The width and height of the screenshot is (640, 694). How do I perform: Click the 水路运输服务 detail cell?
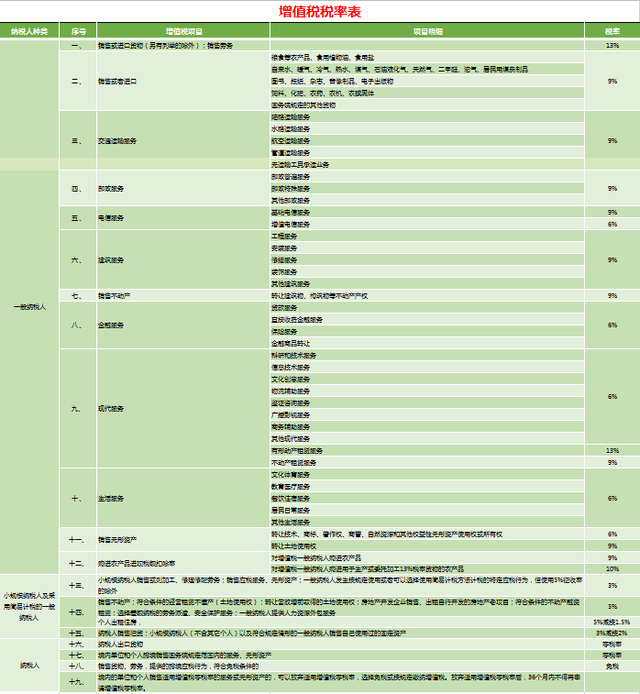coord(428,129)
